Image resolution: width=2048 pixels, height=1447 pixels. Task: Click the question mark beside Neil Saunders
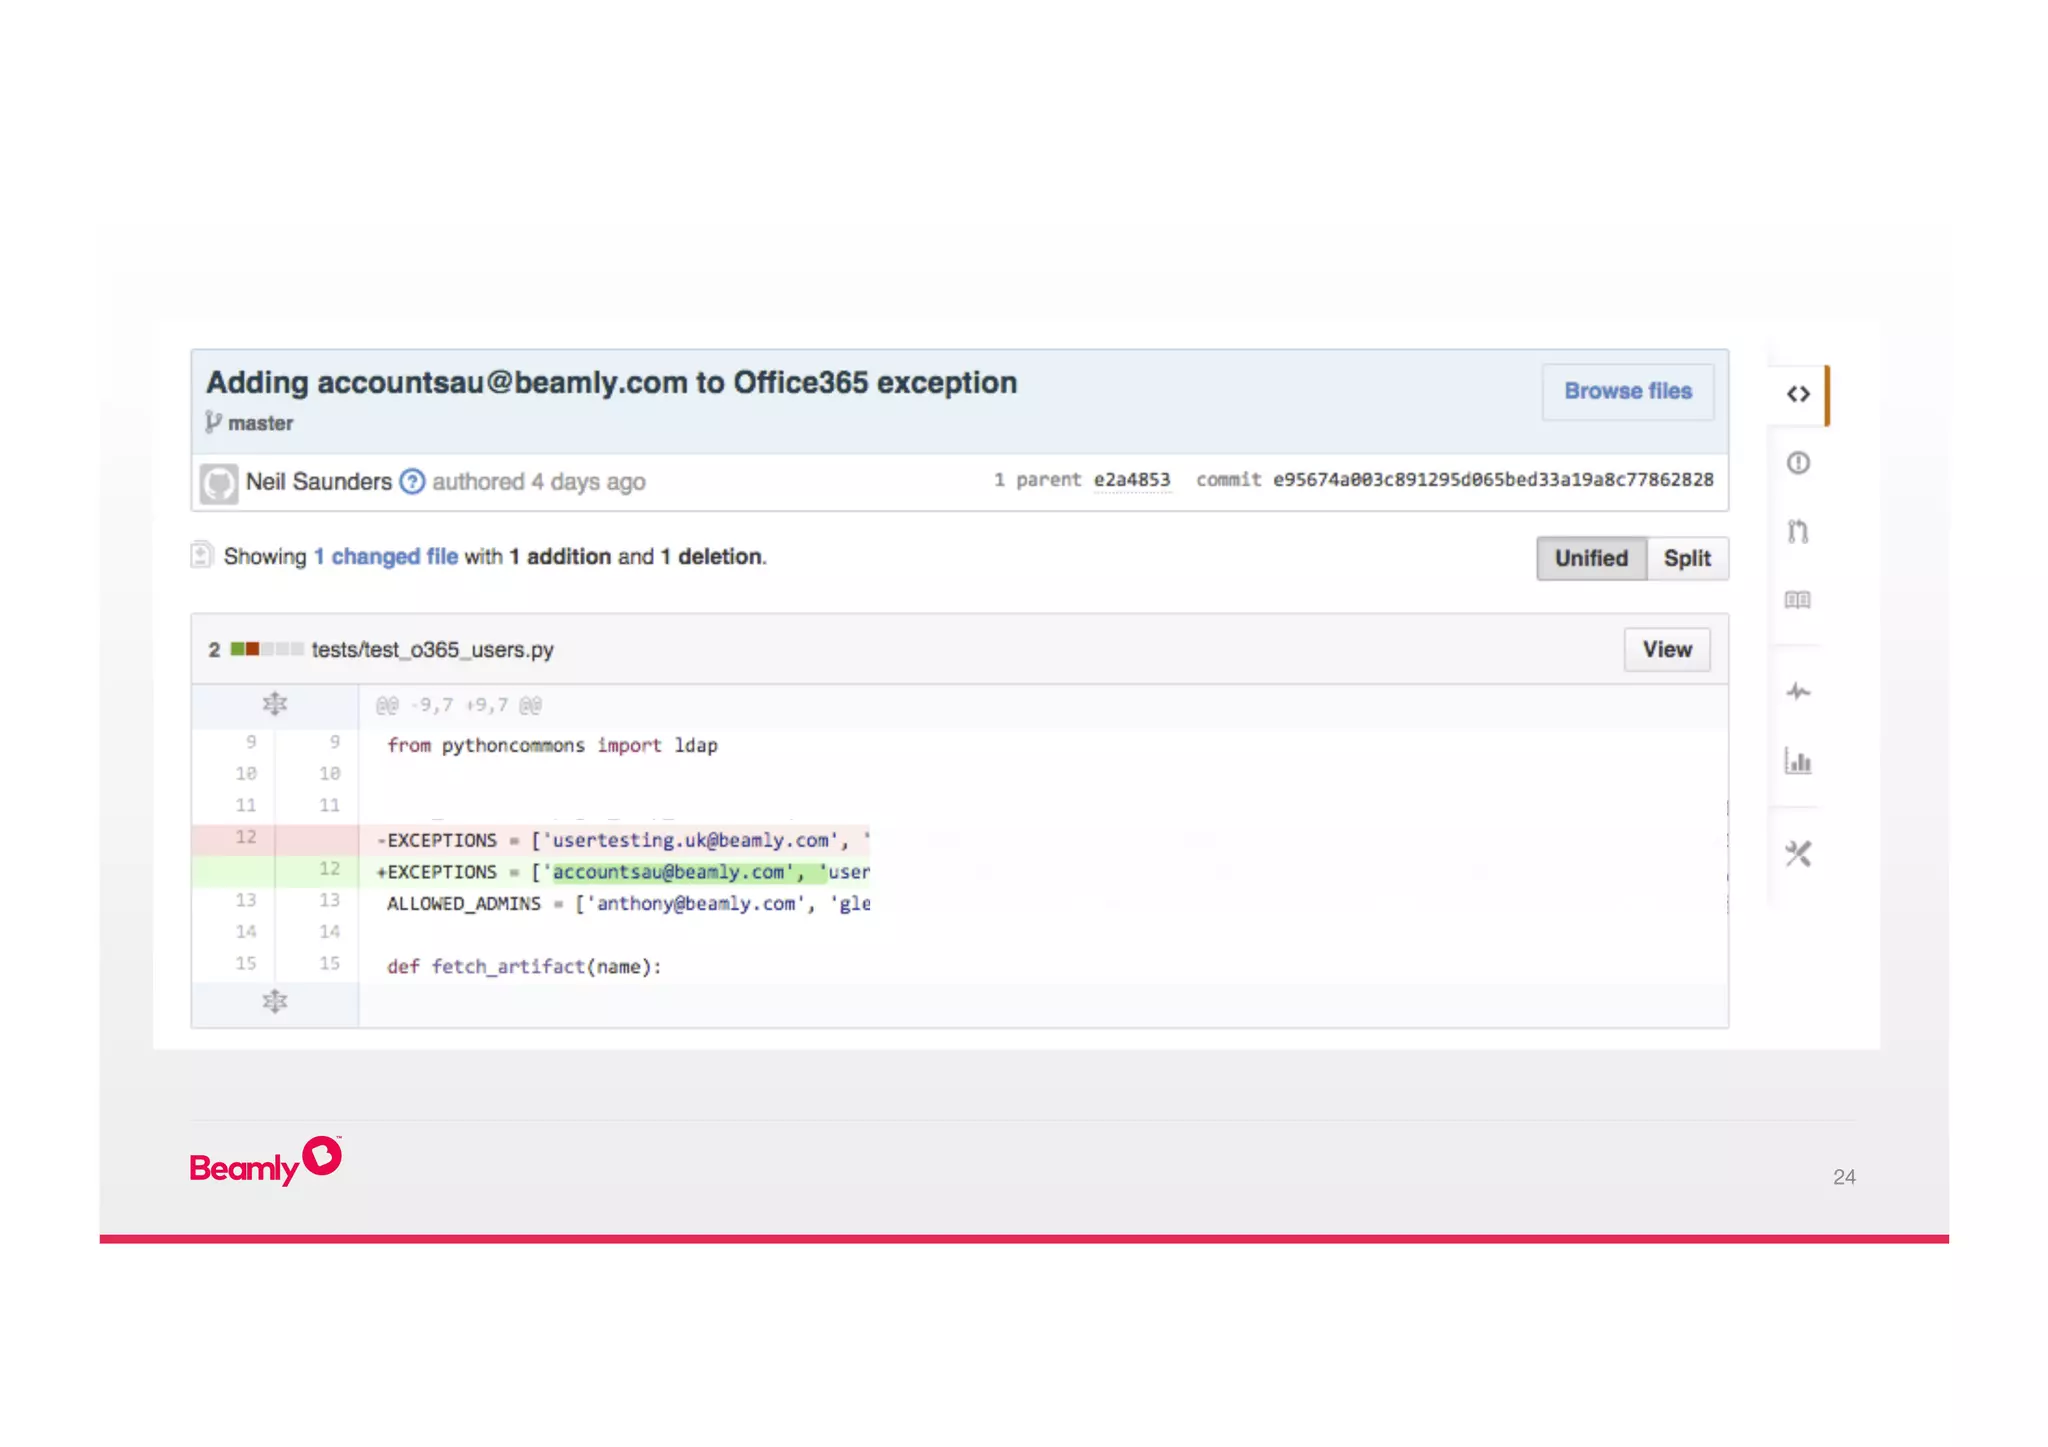412,482
